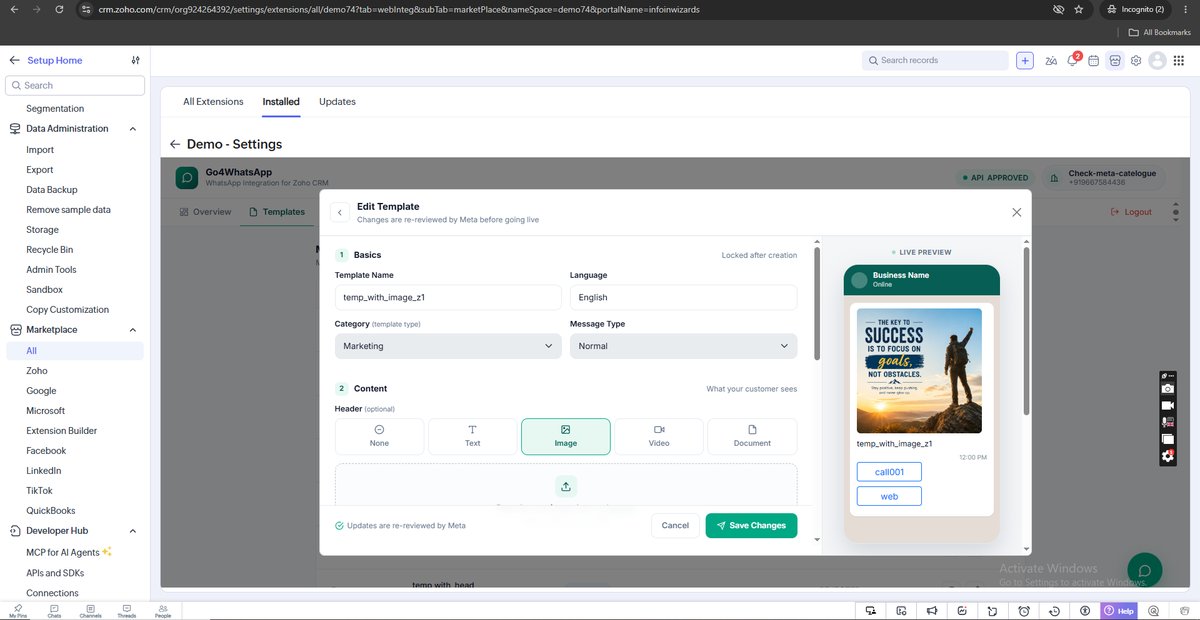
Task: Open Channels in the bottom bar
Action: [x=90, y=611]
